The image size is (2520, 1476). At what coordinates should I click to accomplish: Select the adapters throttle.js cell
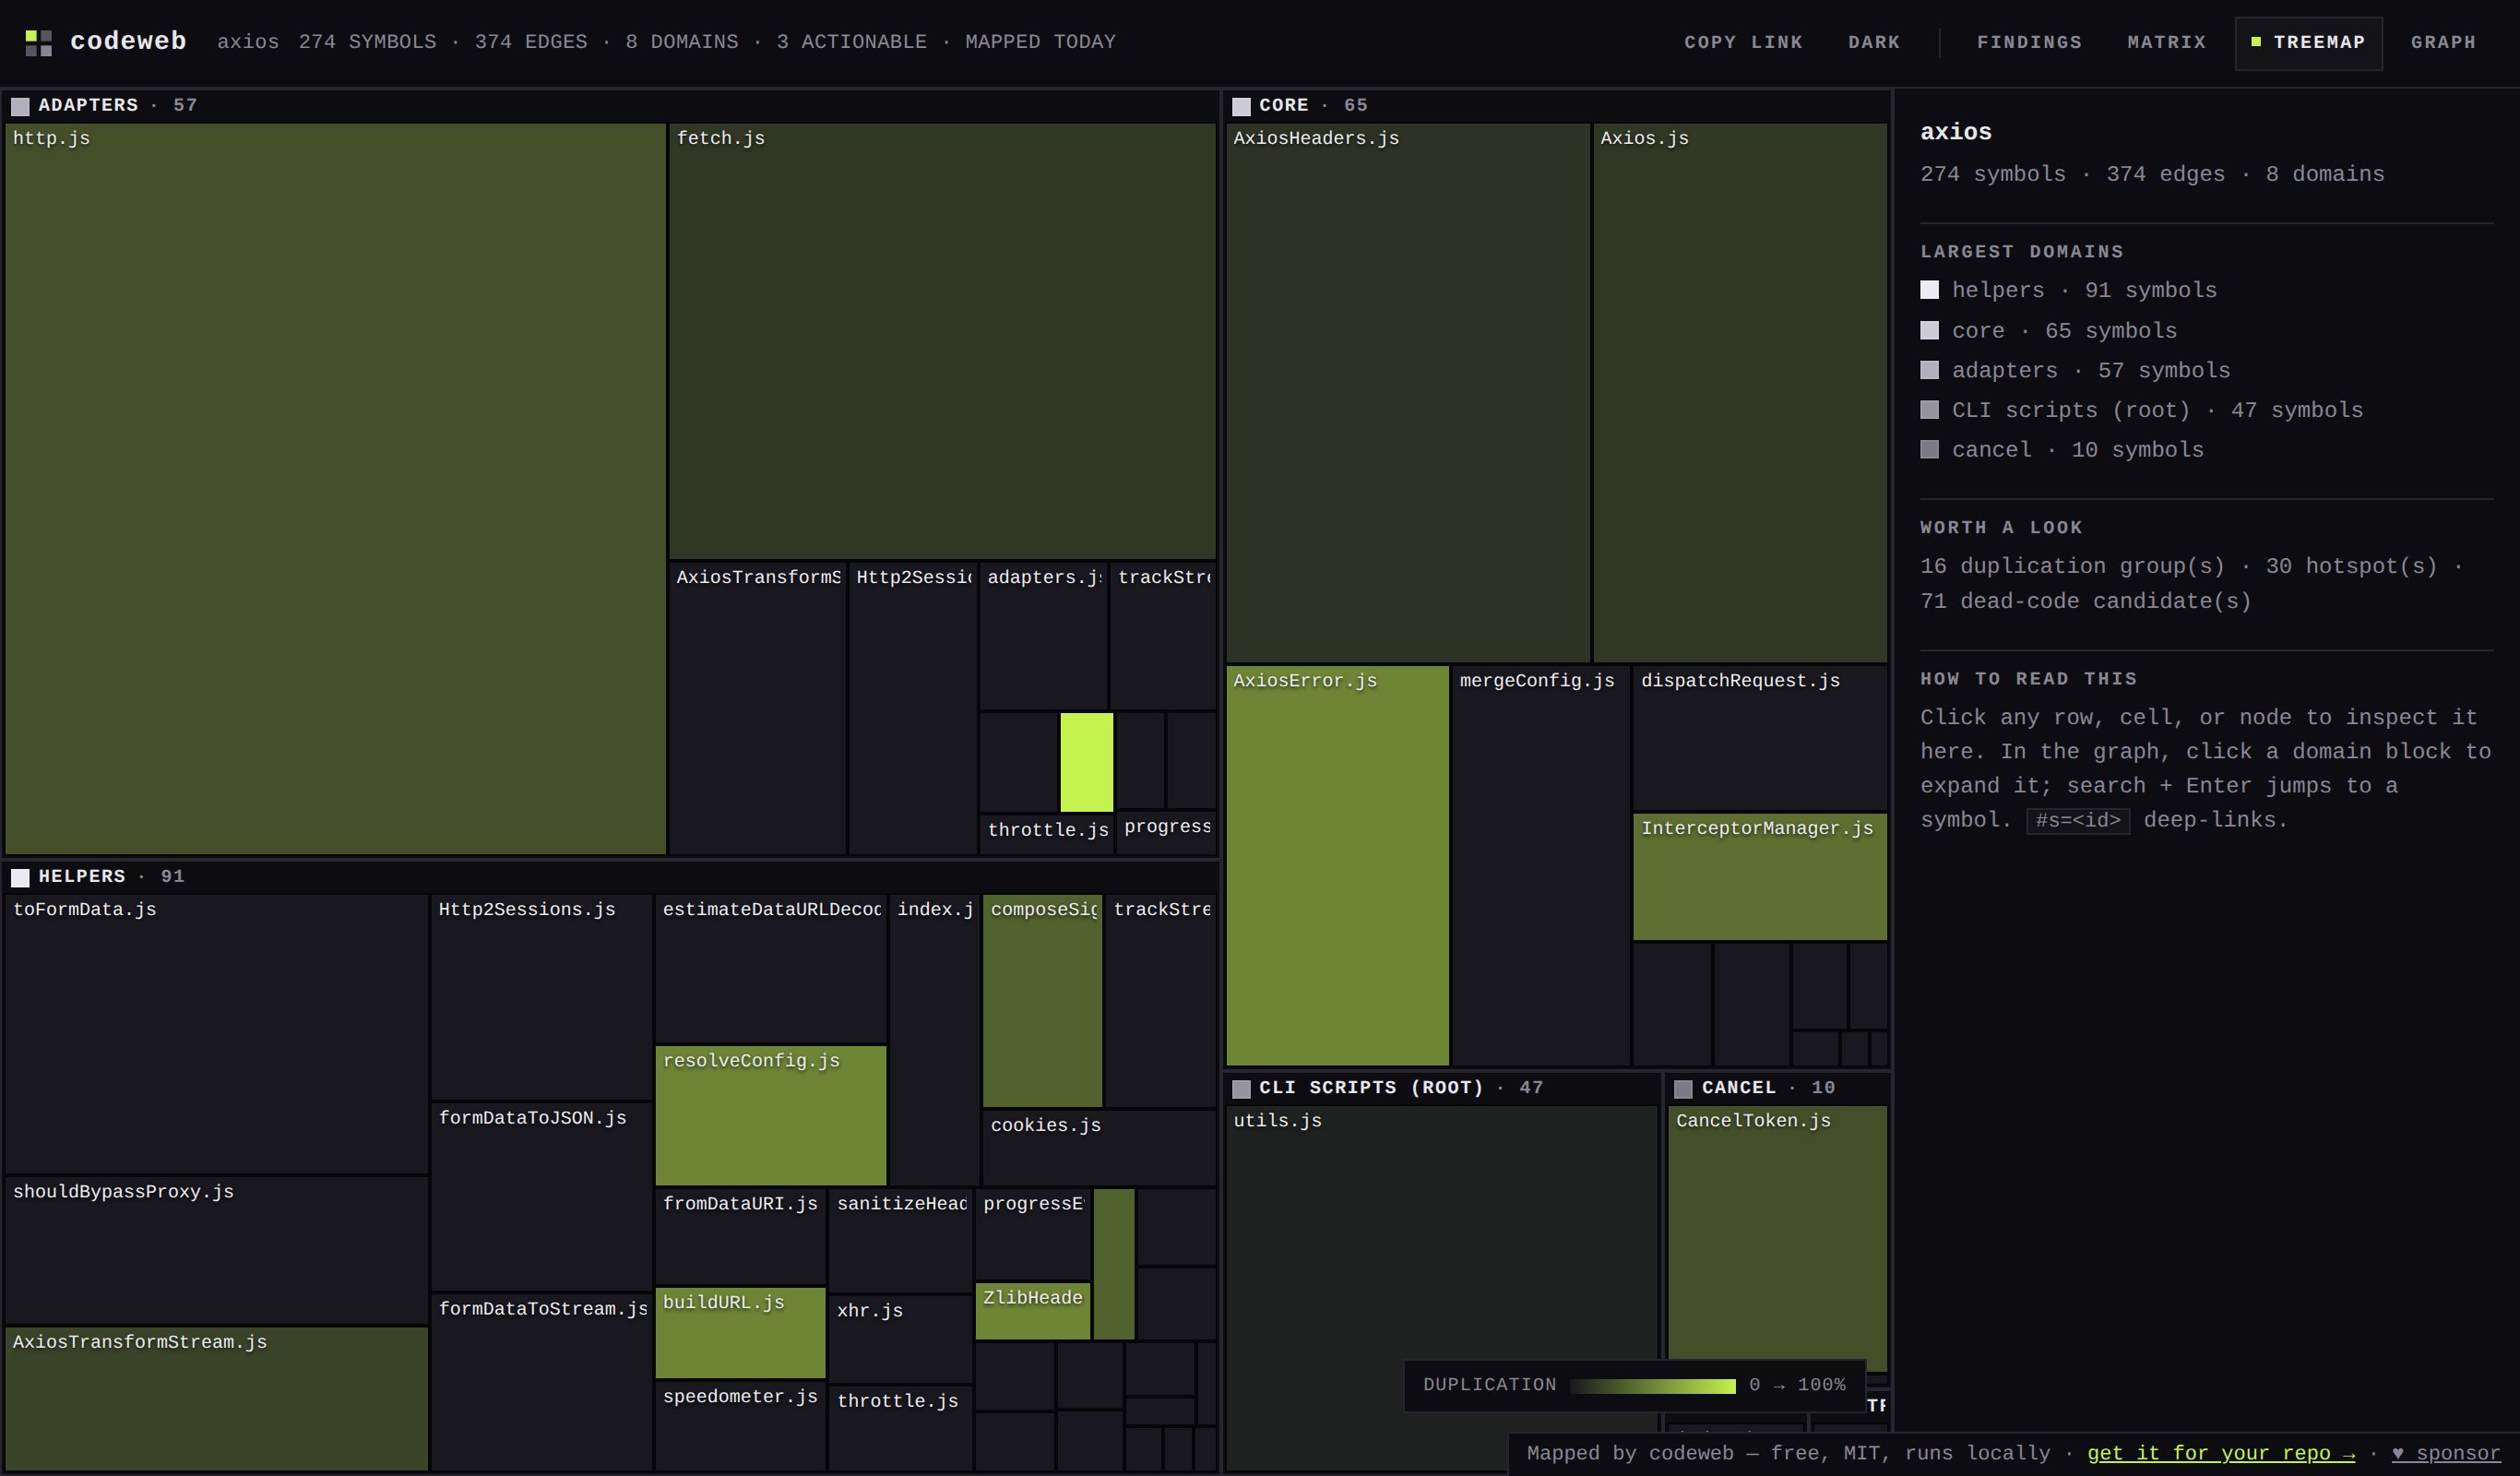click(1047, 833)
